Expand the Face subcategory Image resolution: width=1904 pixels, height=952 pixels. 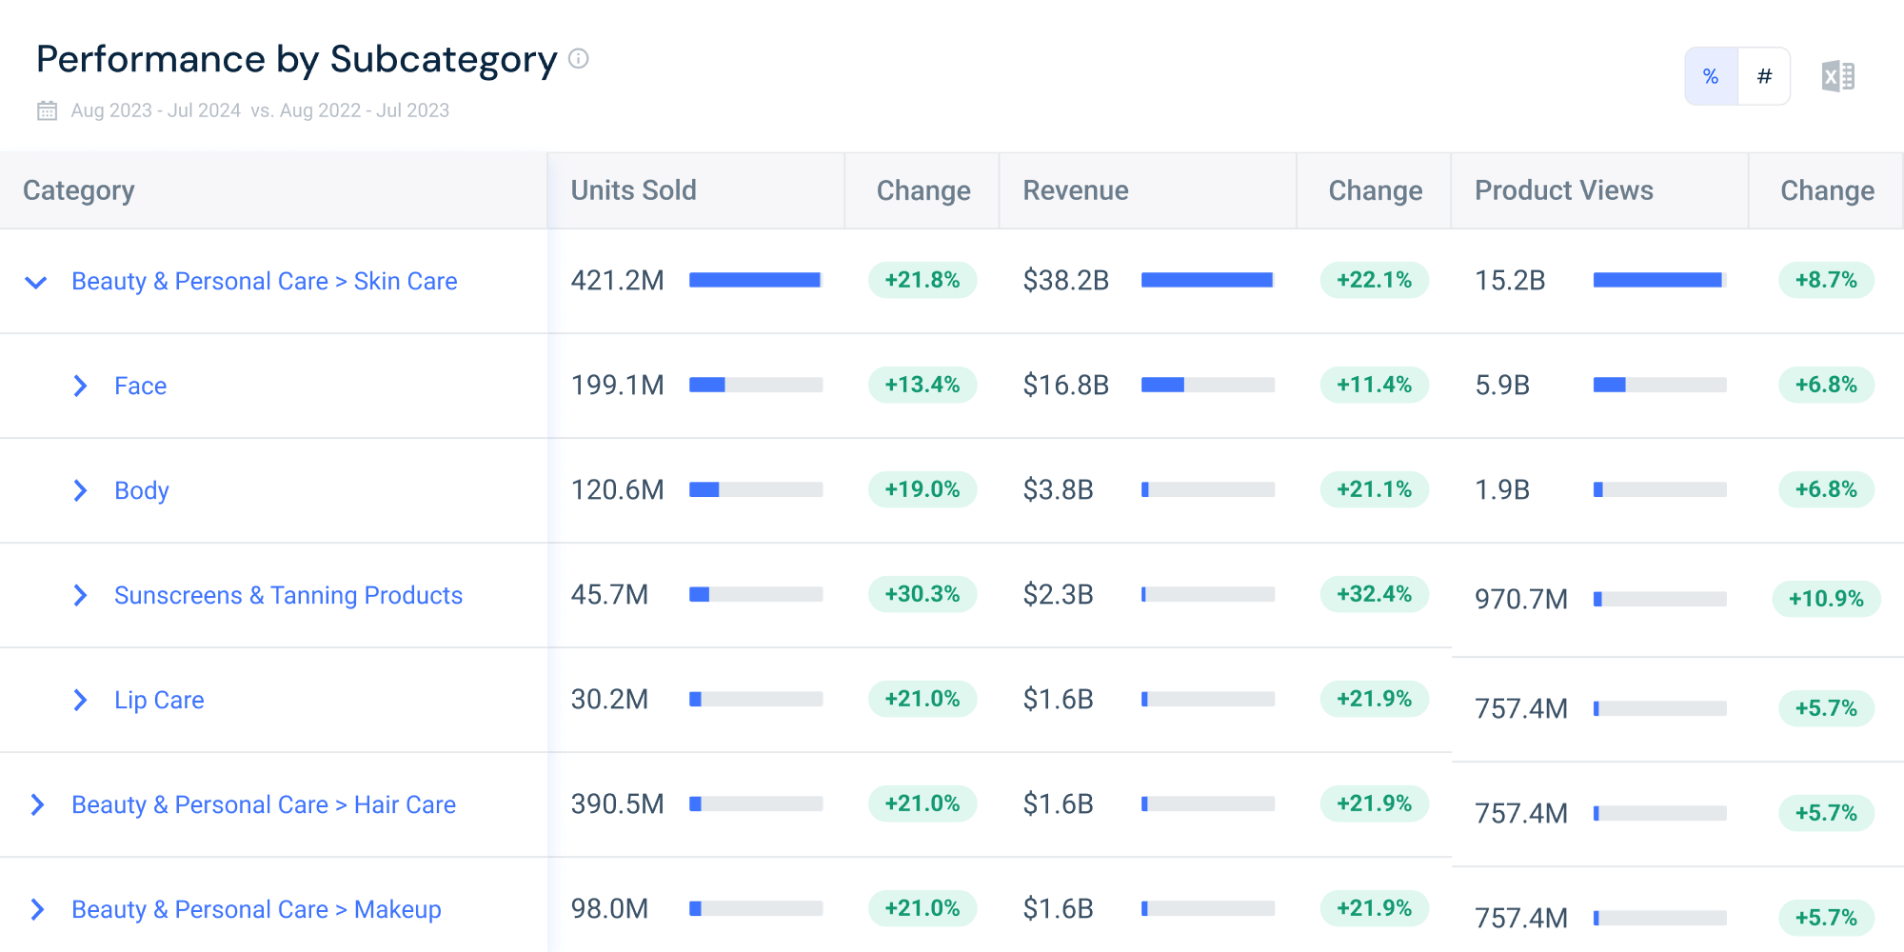(x=80, y=386)
